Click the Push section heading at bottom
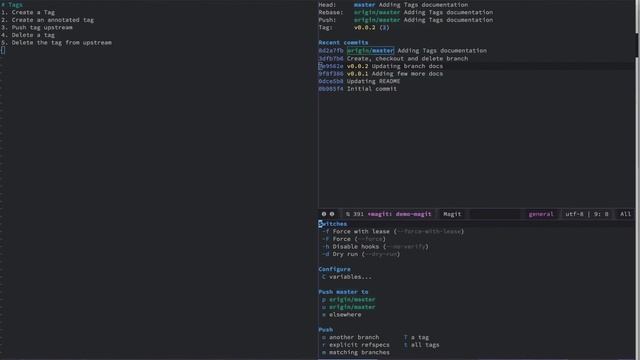Screen dimensions: 640x360 point(325,329)
